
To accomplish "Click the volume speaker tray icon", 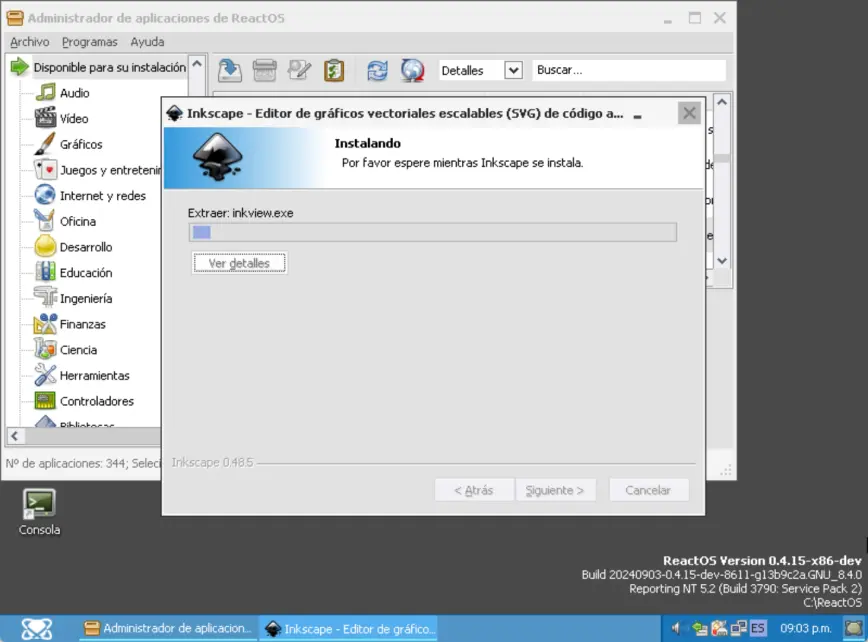I will (675, 628).
